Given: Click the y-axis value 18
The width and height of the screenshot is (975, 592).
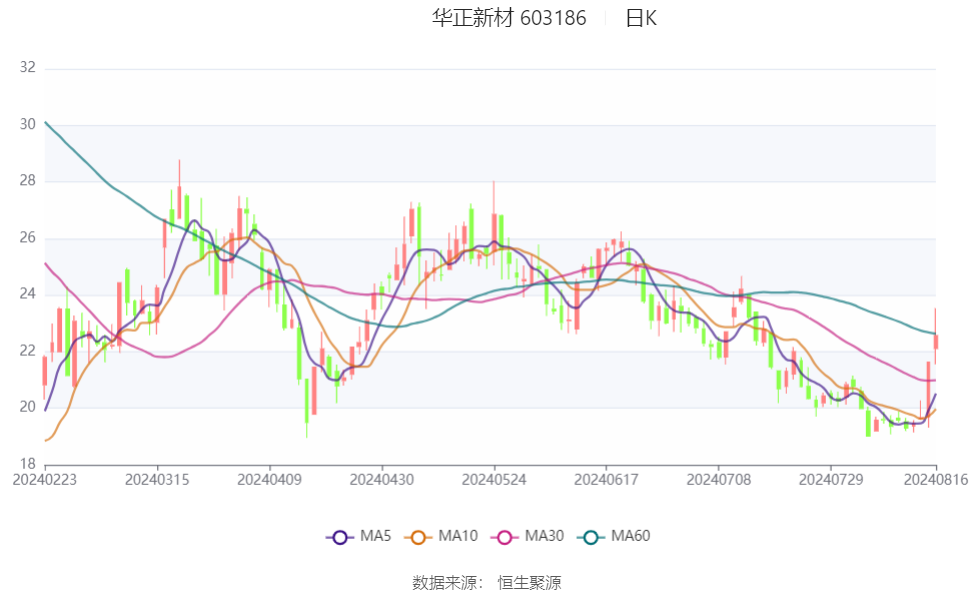Looking at the screenshot, I should 28,464.
